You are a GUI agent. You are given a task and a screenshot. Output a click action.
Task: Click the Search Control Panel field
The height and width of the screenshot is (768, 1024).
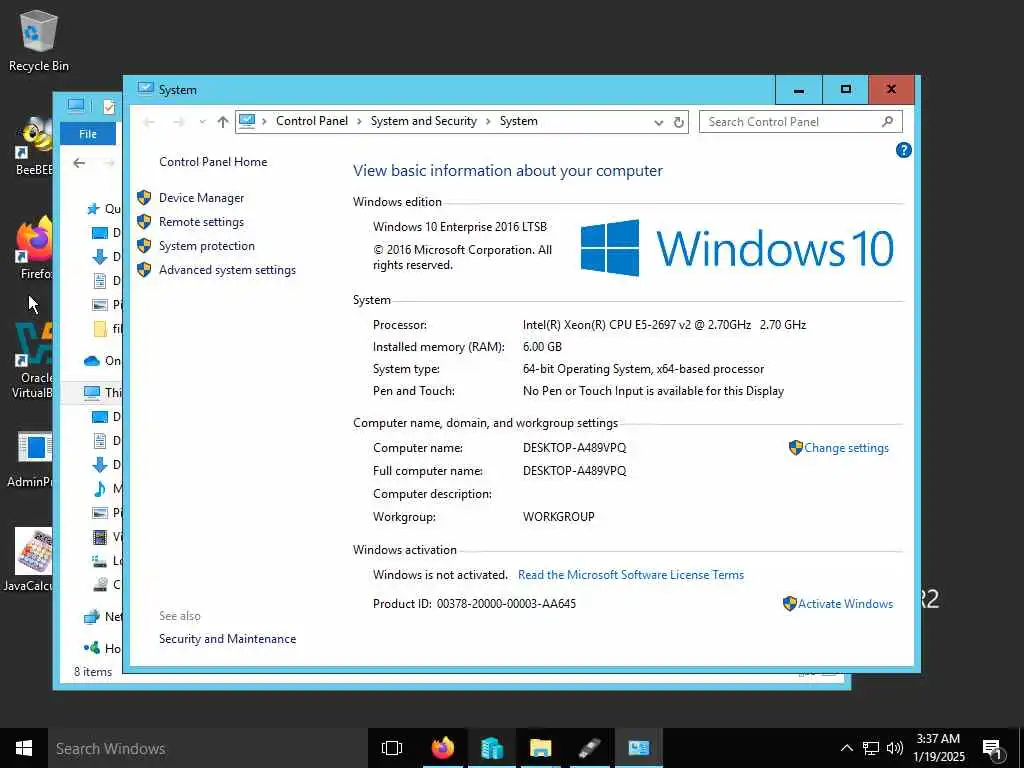click(x=801, y=122)
